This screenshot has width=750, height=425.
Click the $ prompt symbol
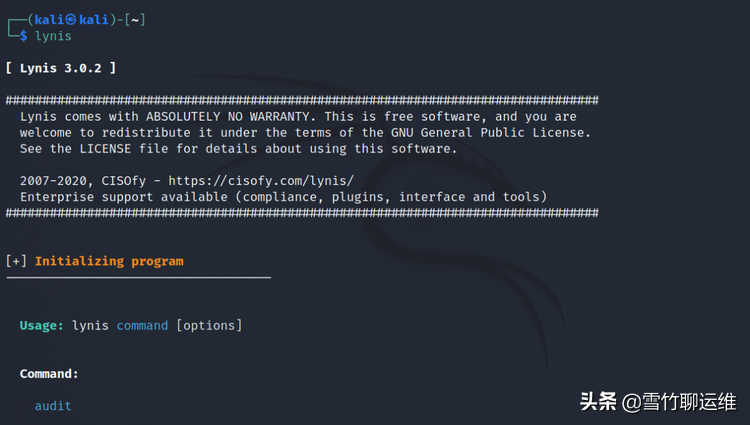tap(23, 35)
